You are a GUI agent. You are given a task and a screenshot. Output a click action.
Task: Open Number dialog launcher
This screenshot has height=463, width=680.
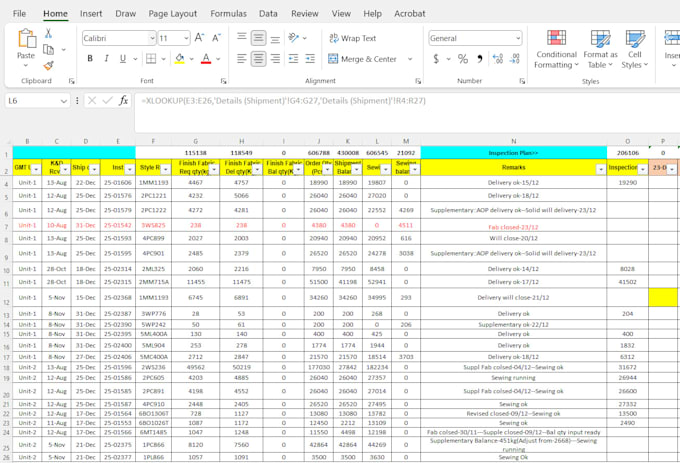coord(522,81)
